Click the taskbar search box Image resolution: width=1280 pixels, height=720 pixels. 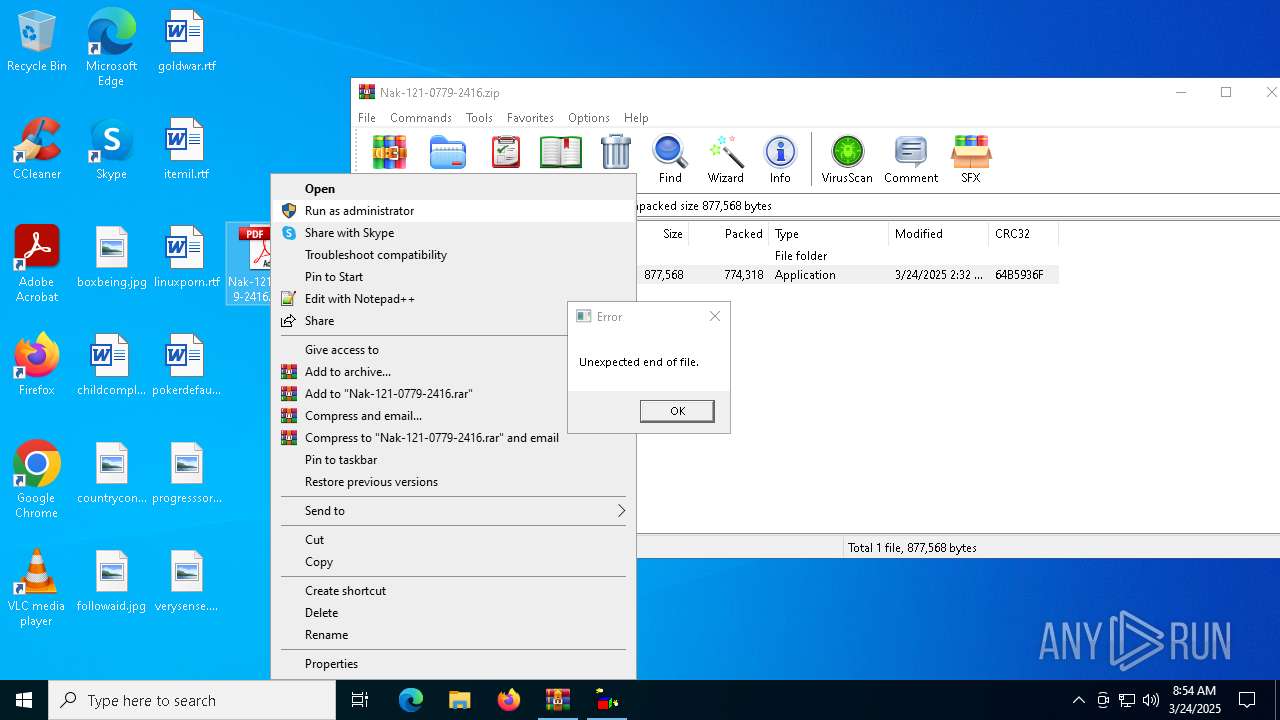click(x=192, y=700)
